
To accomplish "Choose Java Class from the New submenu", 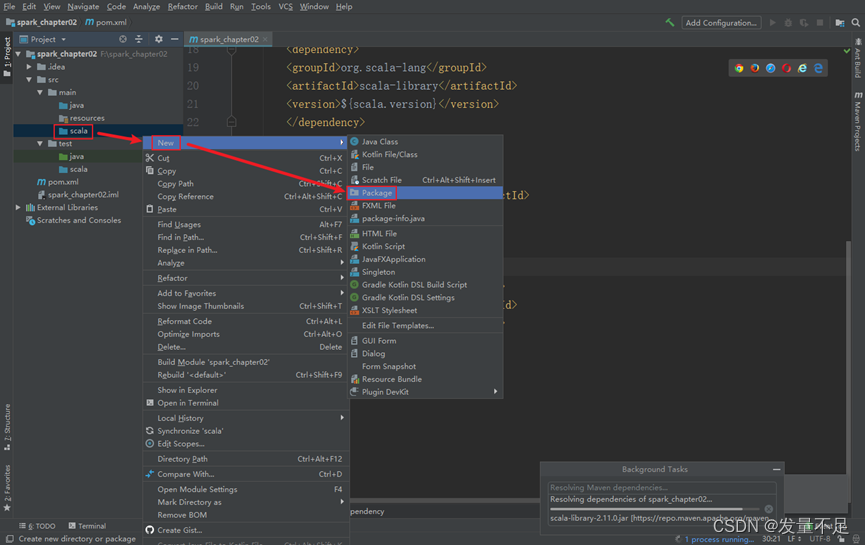I will pos(425,142).
